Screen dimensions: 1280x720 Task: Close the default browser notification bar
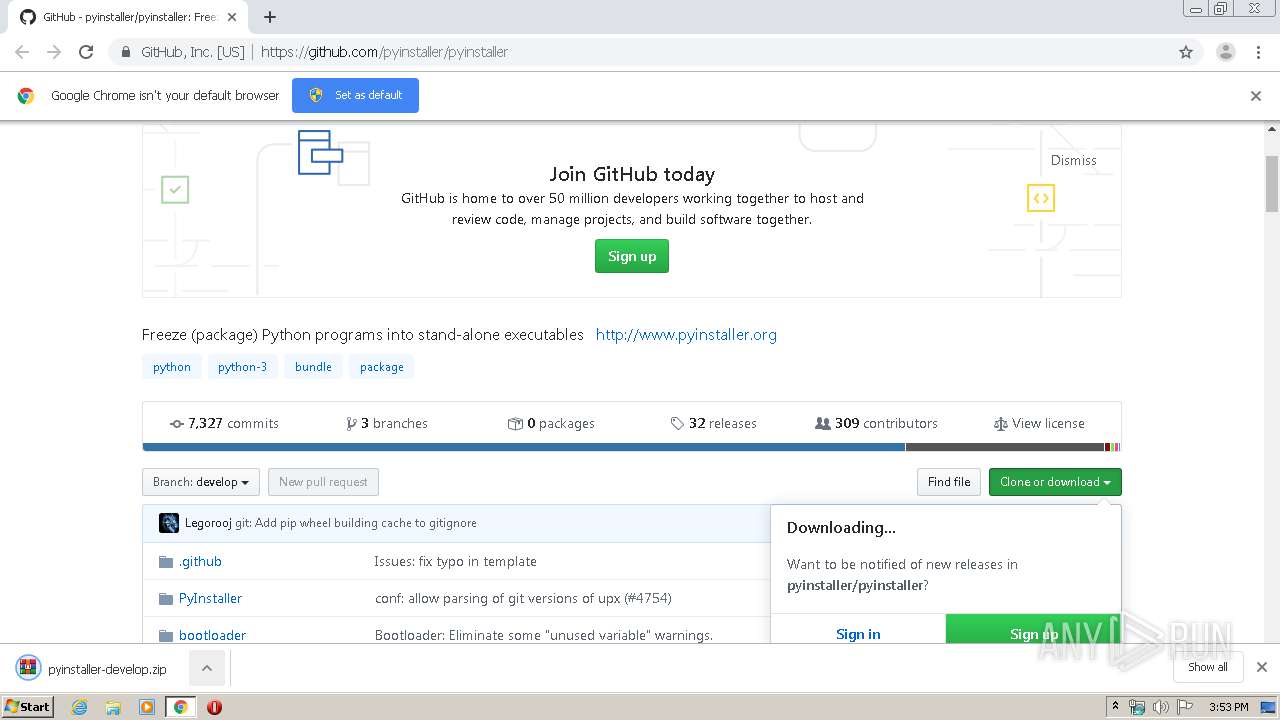click(1256, 96)
